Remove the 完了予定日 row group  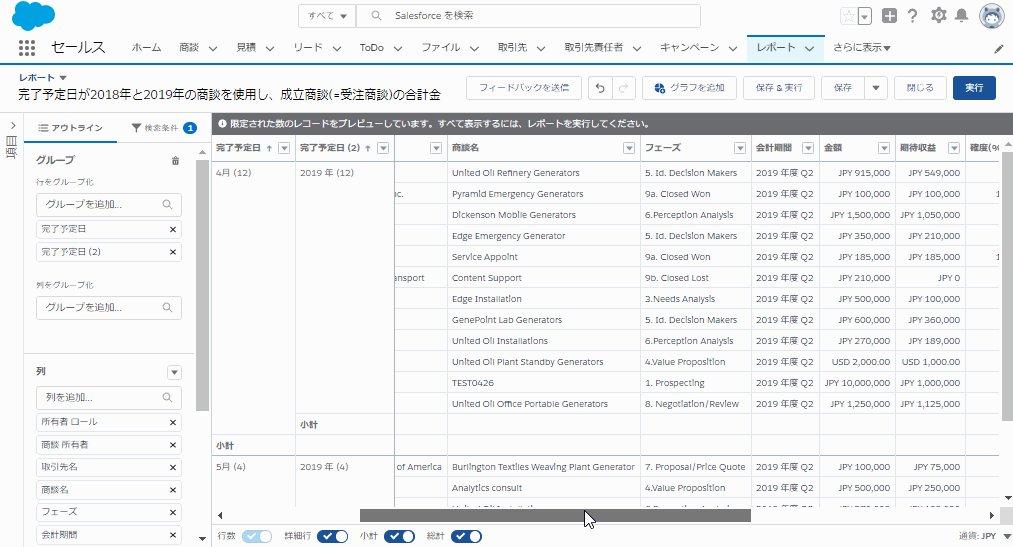tap(172, 229)
